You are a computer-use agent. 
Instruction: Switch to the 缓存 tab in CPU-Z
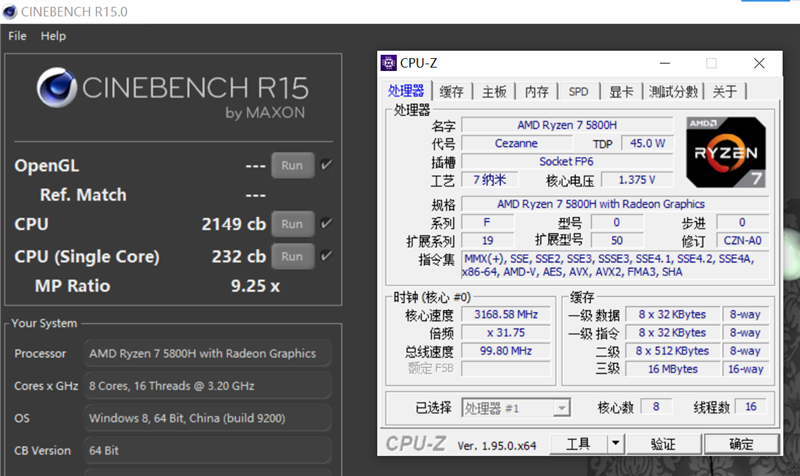tap(452, 92)
